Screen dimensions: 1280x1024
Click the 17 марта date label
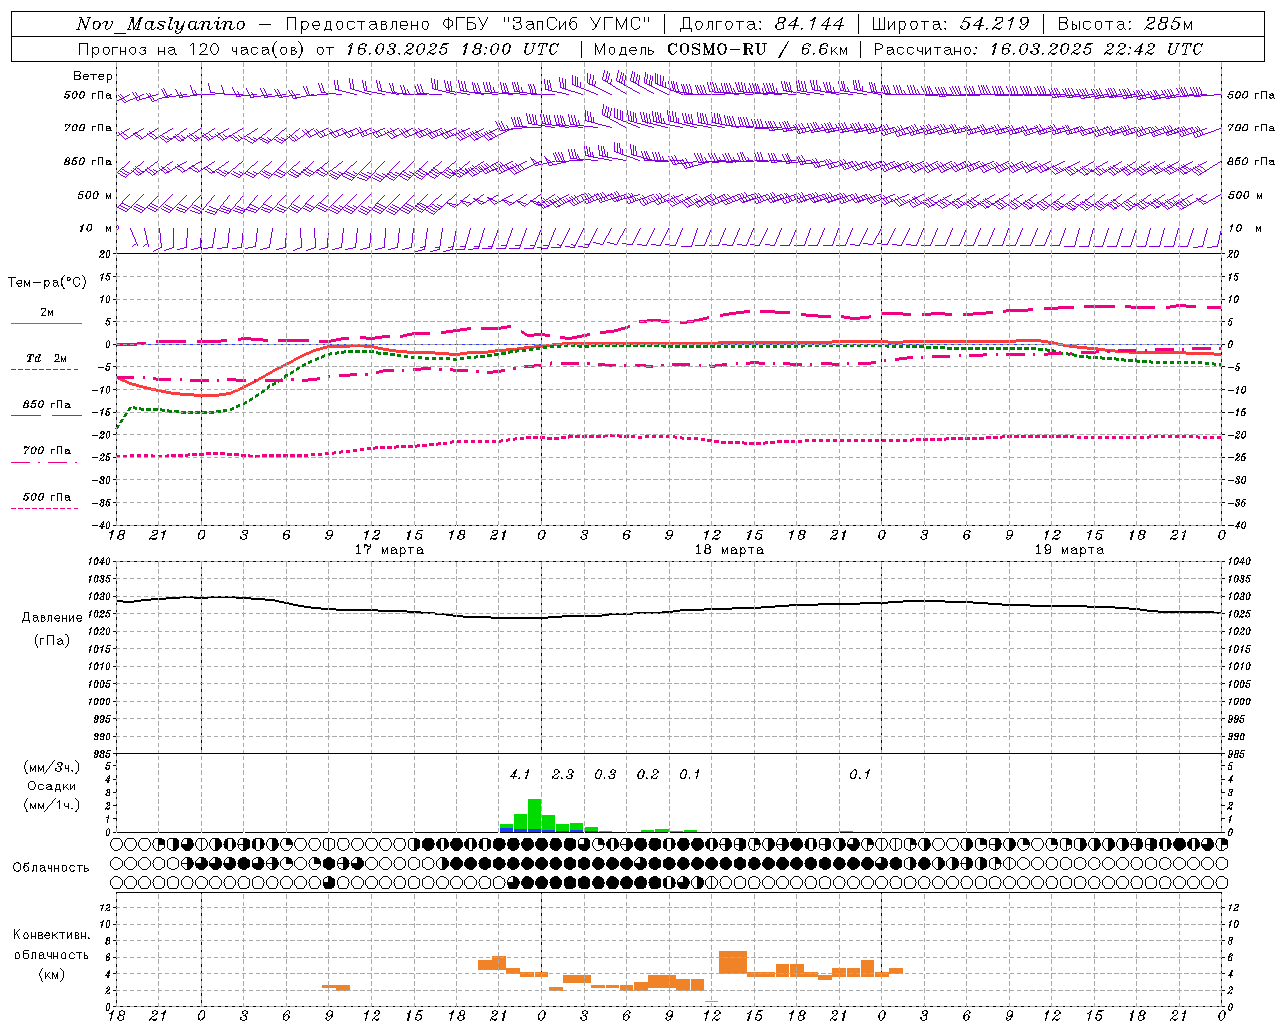click(x=390, y=550)
